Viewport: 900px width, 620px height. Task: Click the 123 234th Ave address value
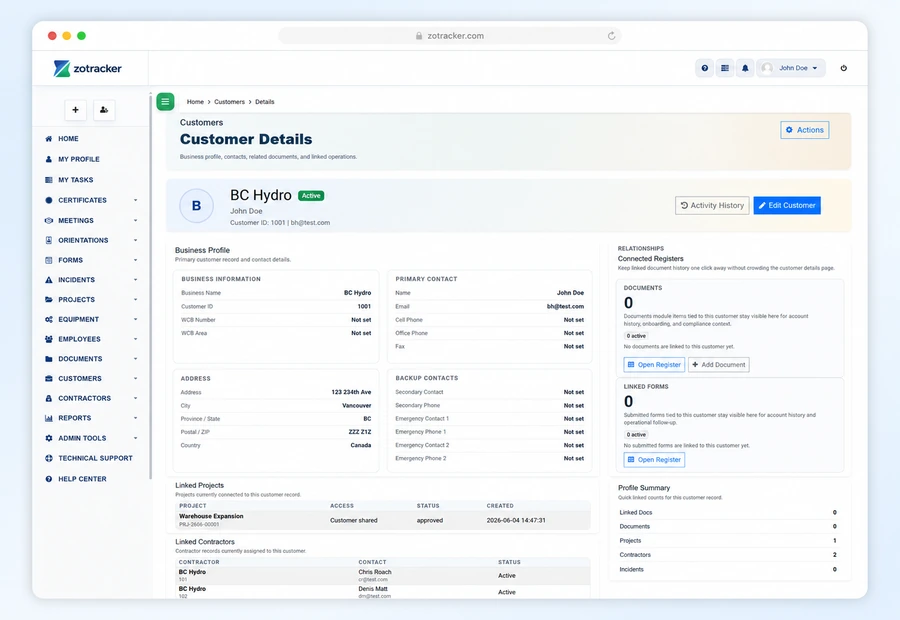(x=351, y=392)
